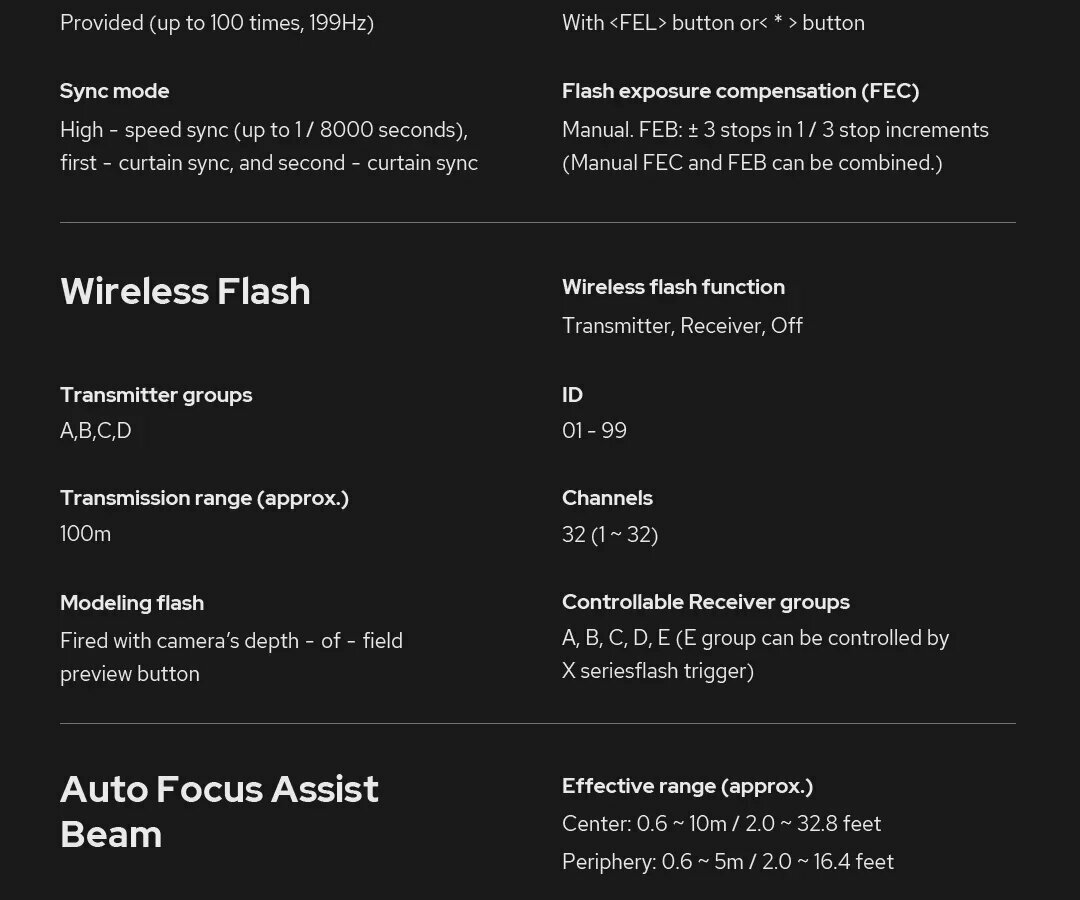Image resolution: width=1080 pixels, height=900 pixels.
Task: Click the "Channels" spec label
Action: click(x=607, y=498)
